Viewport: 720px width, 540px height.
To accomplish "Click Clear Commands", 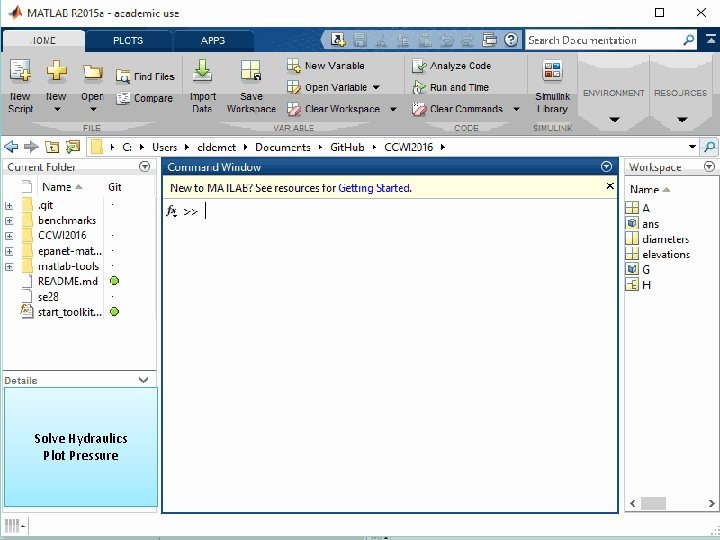I will (x=457, y=109).
